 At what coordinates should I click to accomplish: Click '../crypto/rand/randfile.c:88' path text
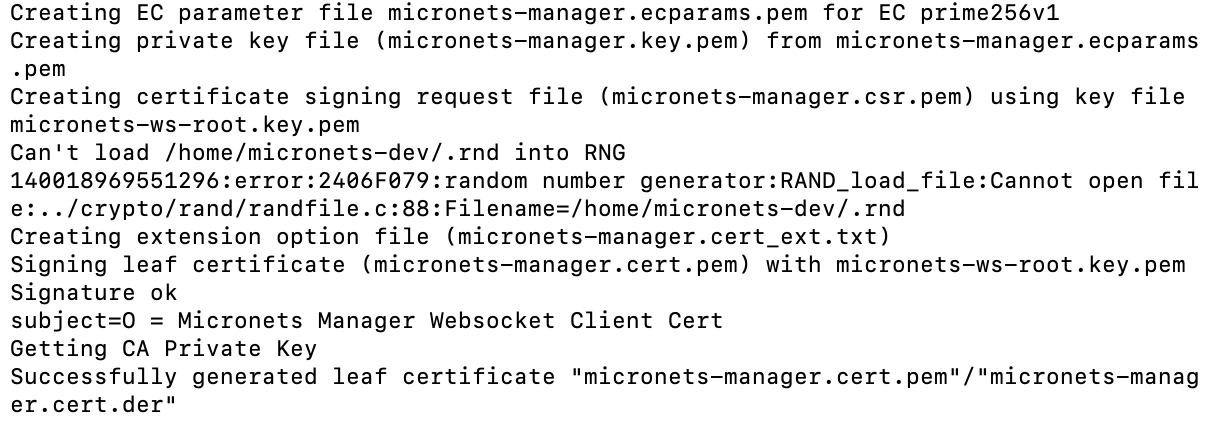point(233,210)
